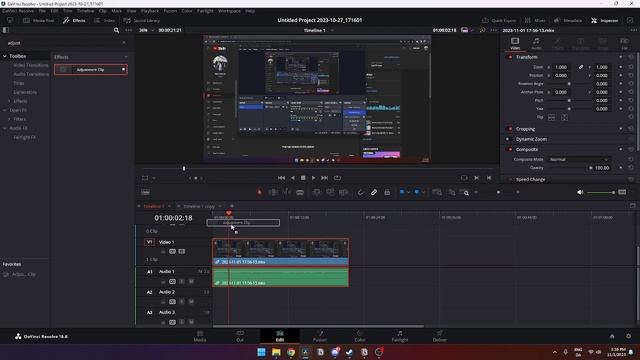Collapse the Audio FX tree
The height and width of the screenshot is (360, 640).
pos(5,128)
